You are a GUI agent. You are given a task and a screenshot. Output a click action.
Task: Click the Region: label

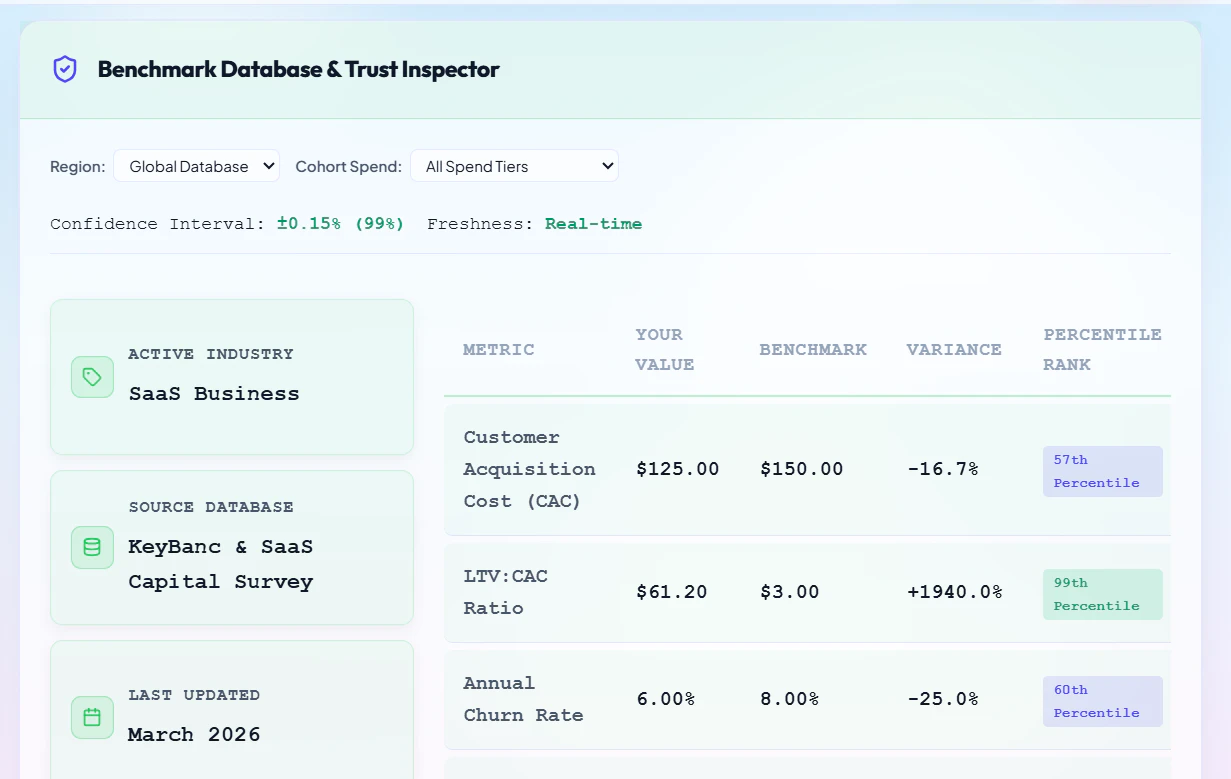pos(78,167)
